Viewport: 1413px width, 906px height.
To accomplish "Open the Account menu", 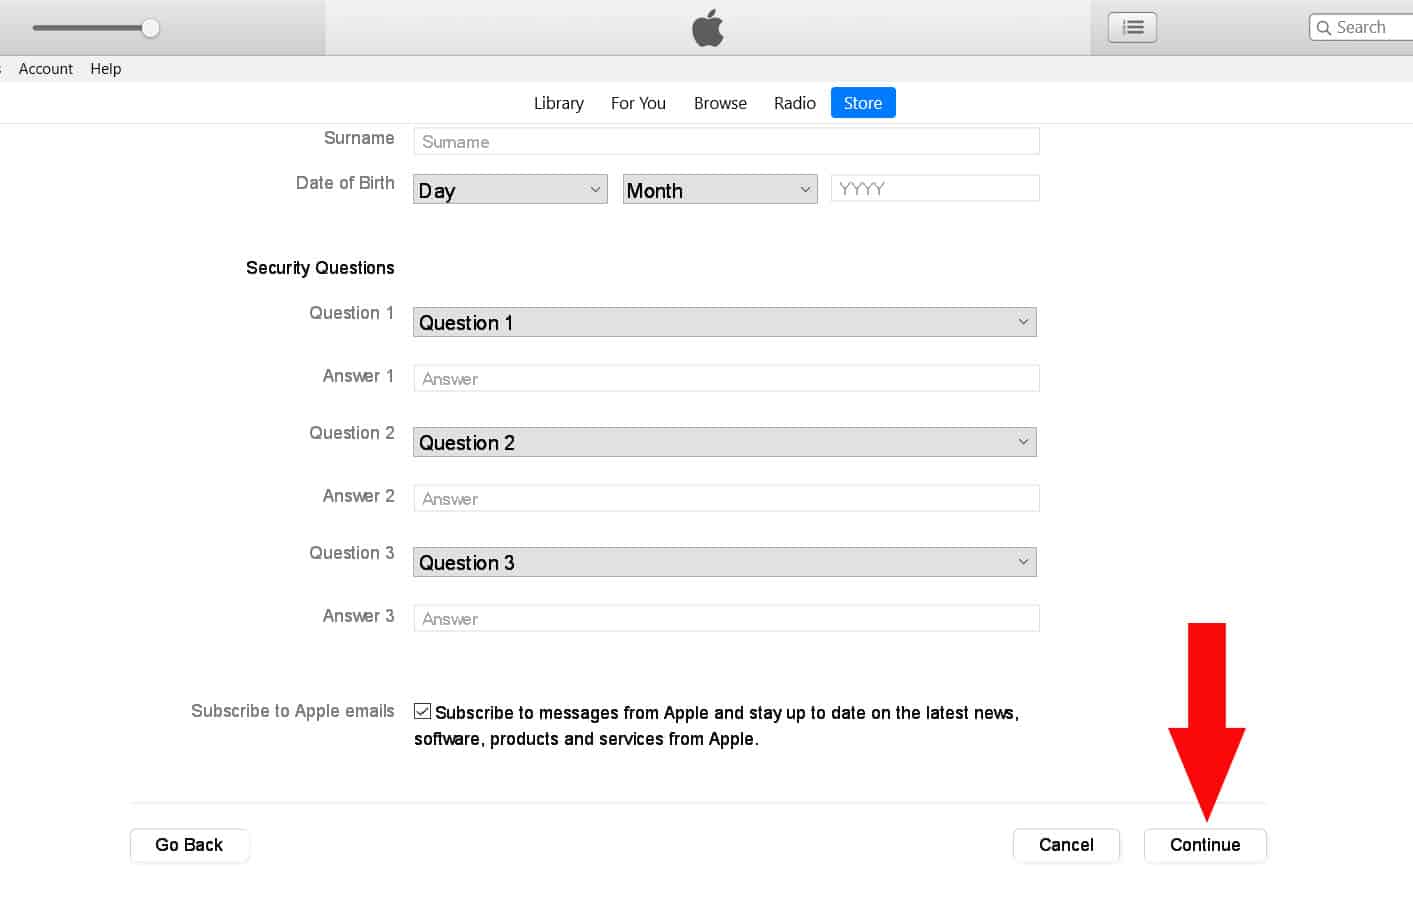I will pyautogui.click(x=46, y=69).
